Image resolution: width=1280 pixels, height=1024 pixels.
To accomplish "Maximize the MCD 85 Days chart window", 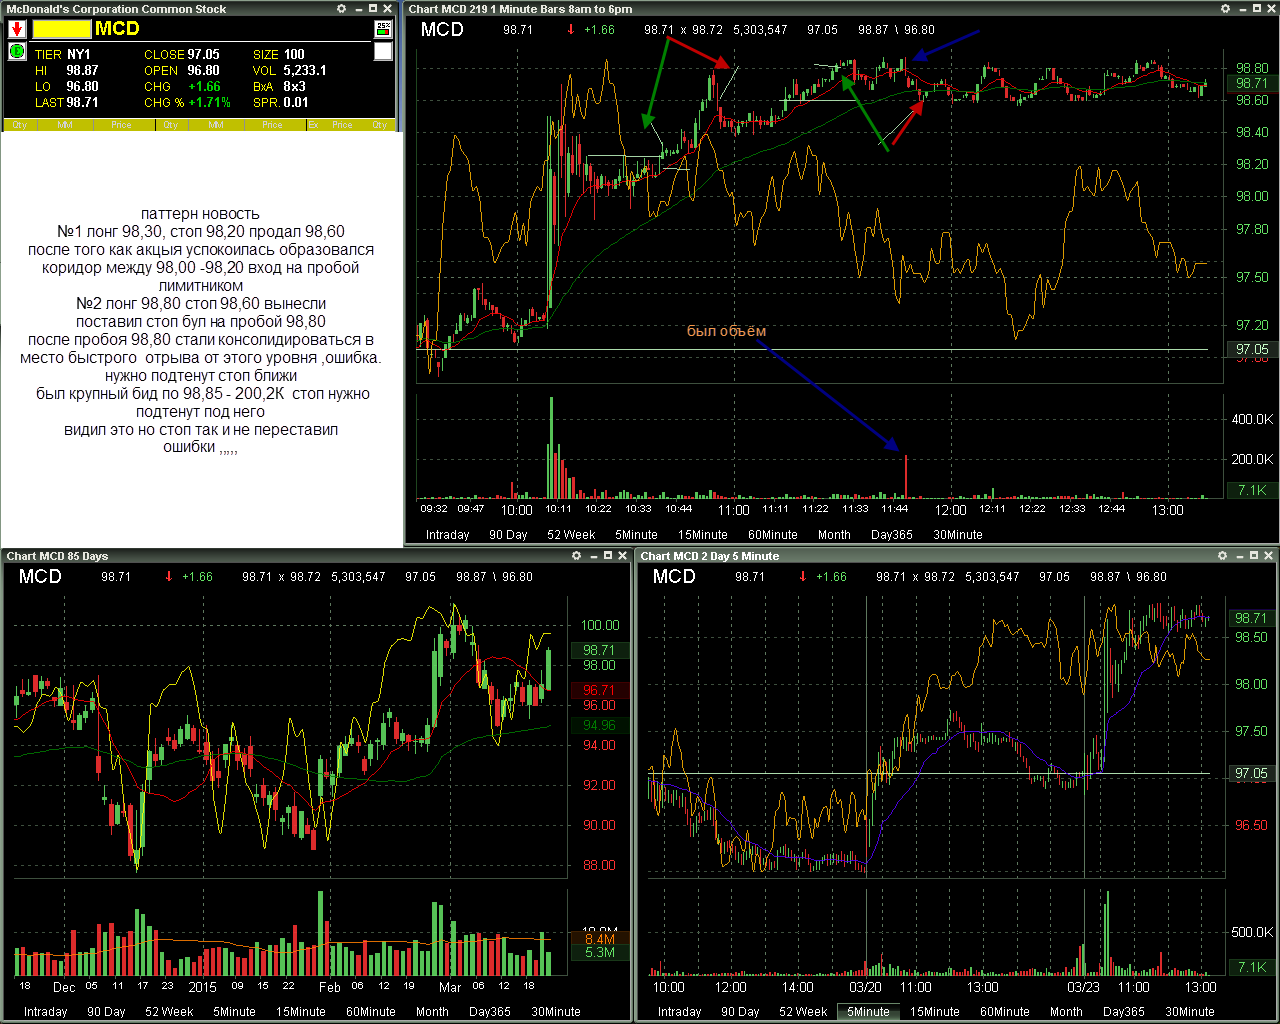I will coord(607,556).
